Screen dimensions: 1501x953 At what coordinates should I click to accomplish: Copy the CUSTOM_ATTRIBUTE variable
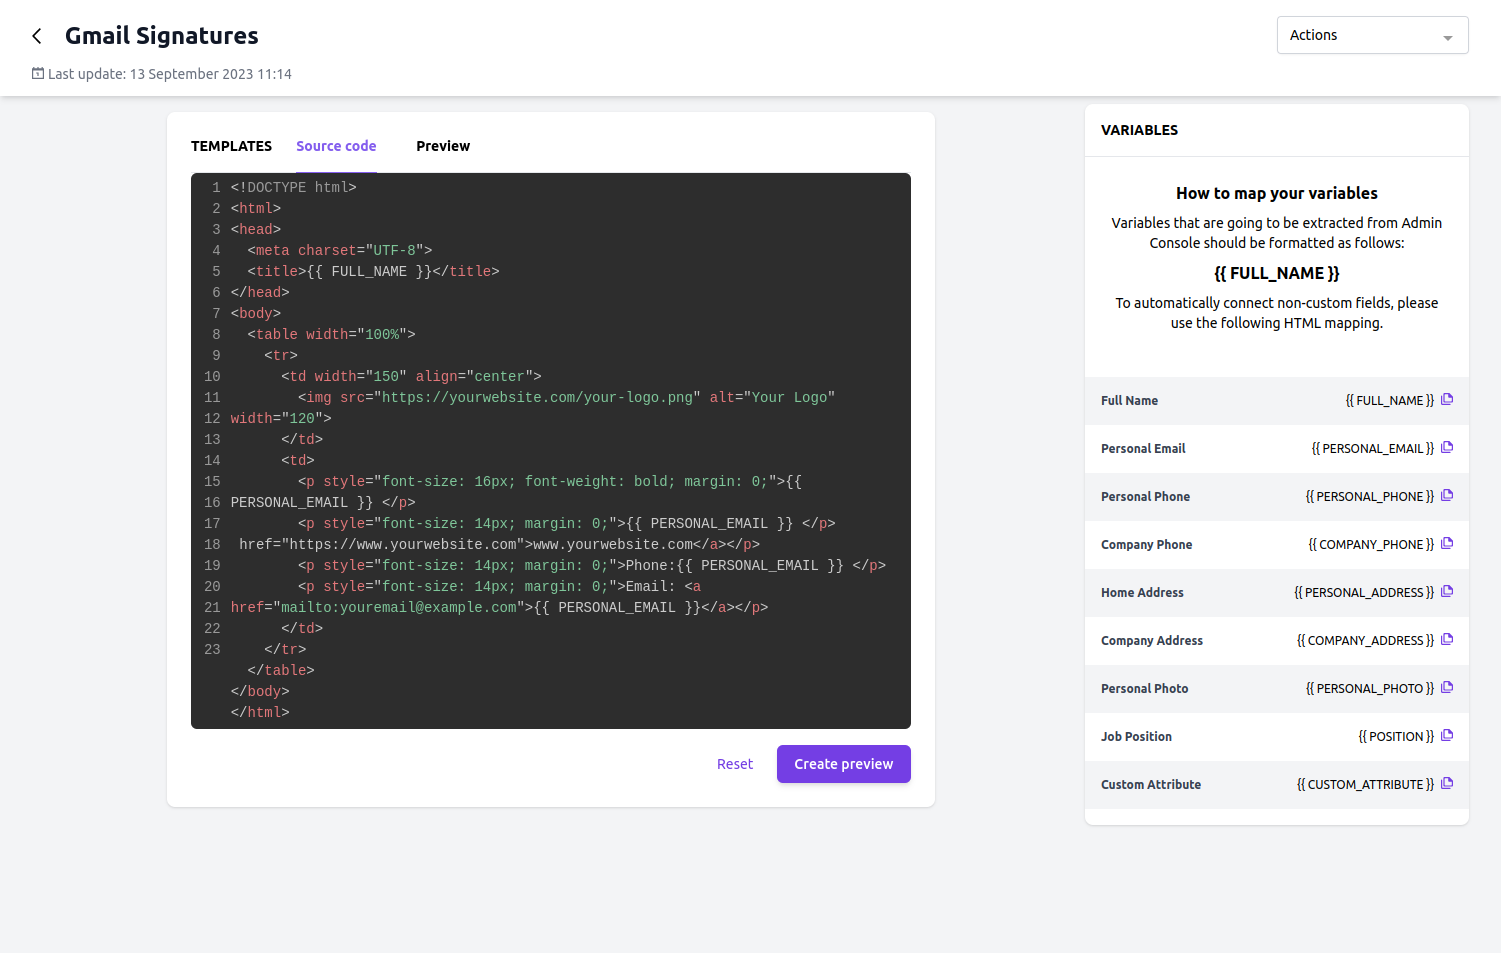pos(1447,784)
